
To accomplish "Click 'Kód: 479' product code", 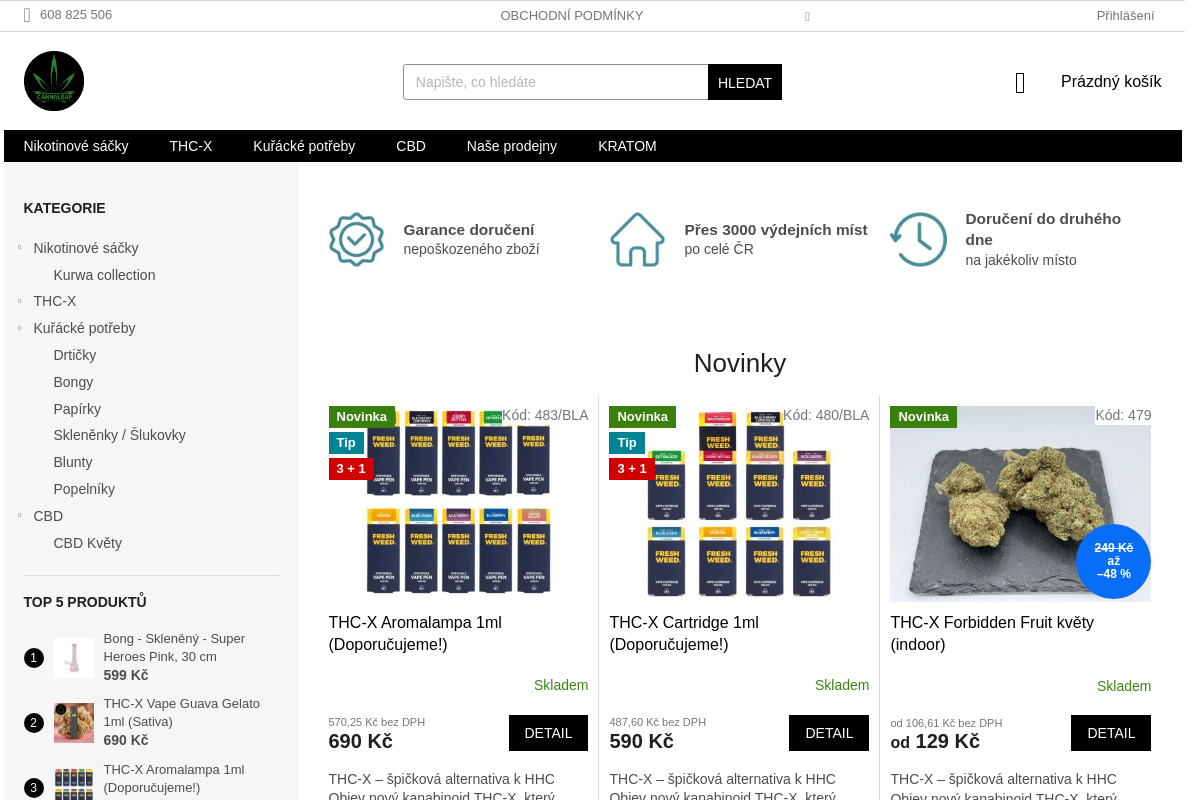I will tap(1123, 415).
